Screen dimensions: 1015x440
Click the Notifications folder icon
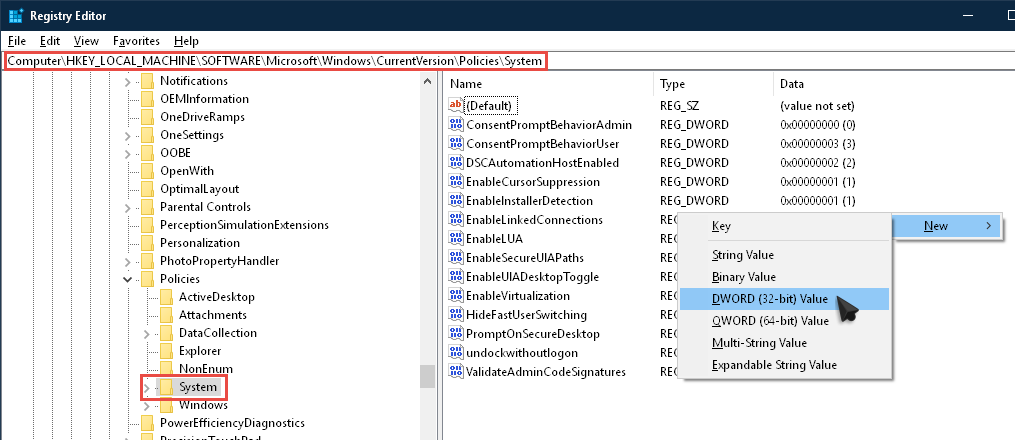(x=148, y=81)
